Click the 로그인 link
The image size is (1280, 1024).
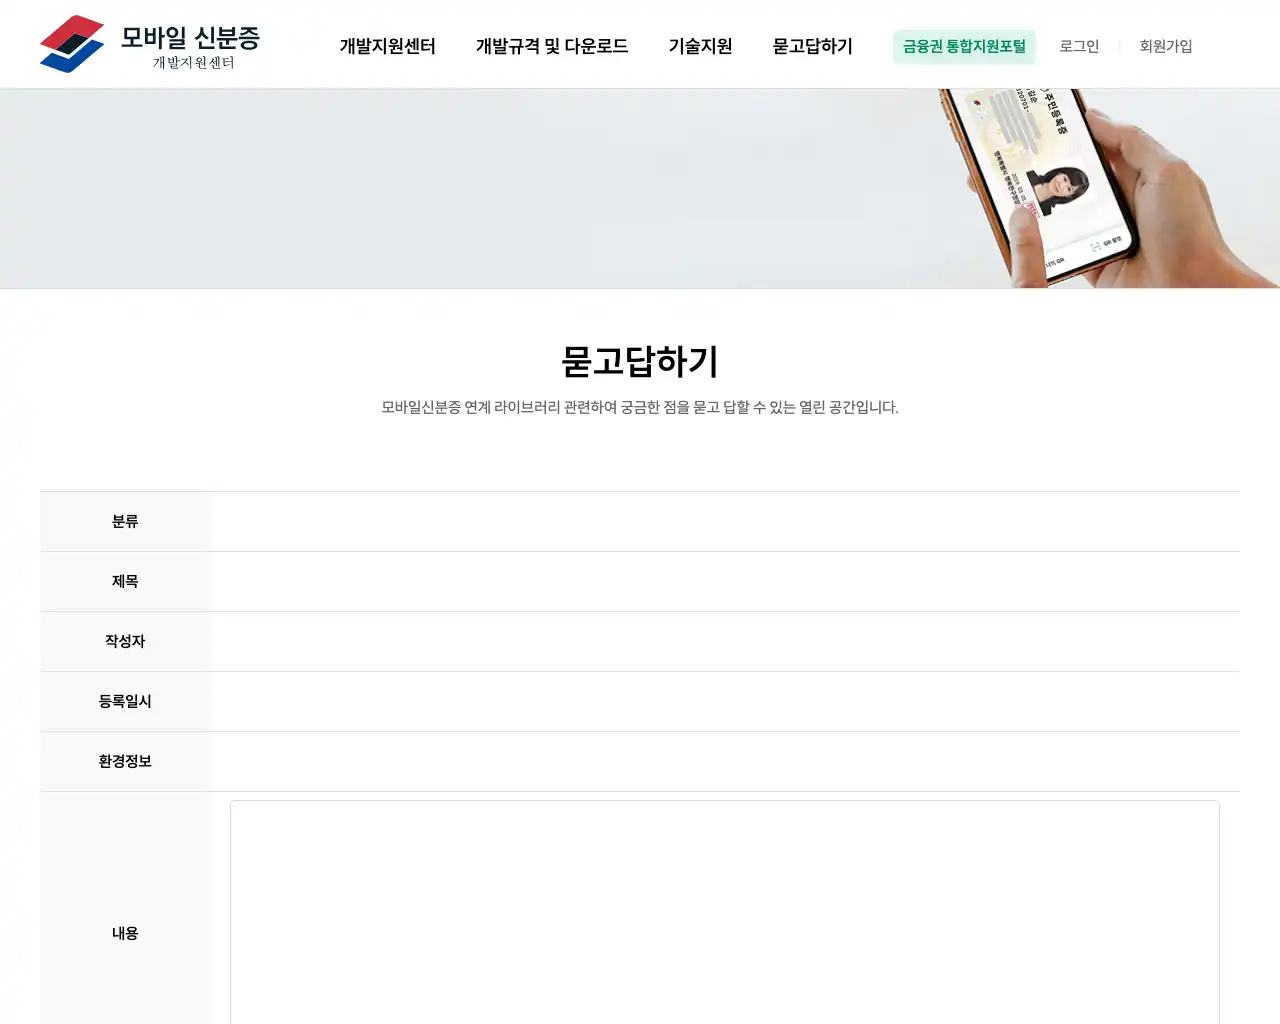(x=1079, y=46)
